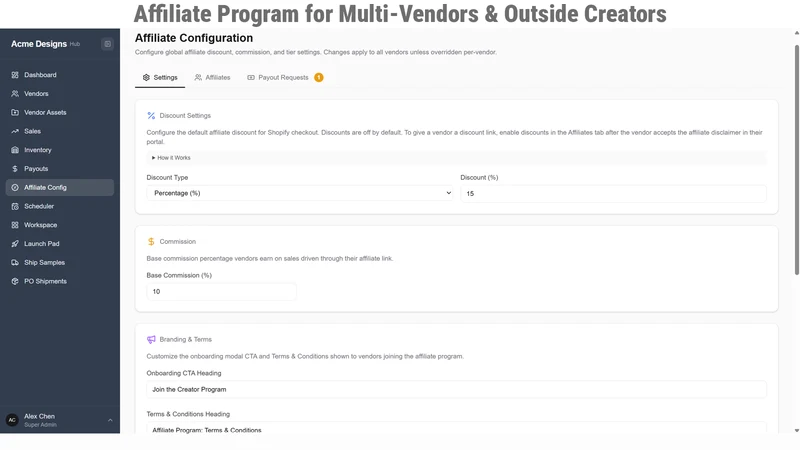Click the AC user avatar
This screenshot has height=450, width=800.
(12, 420)
